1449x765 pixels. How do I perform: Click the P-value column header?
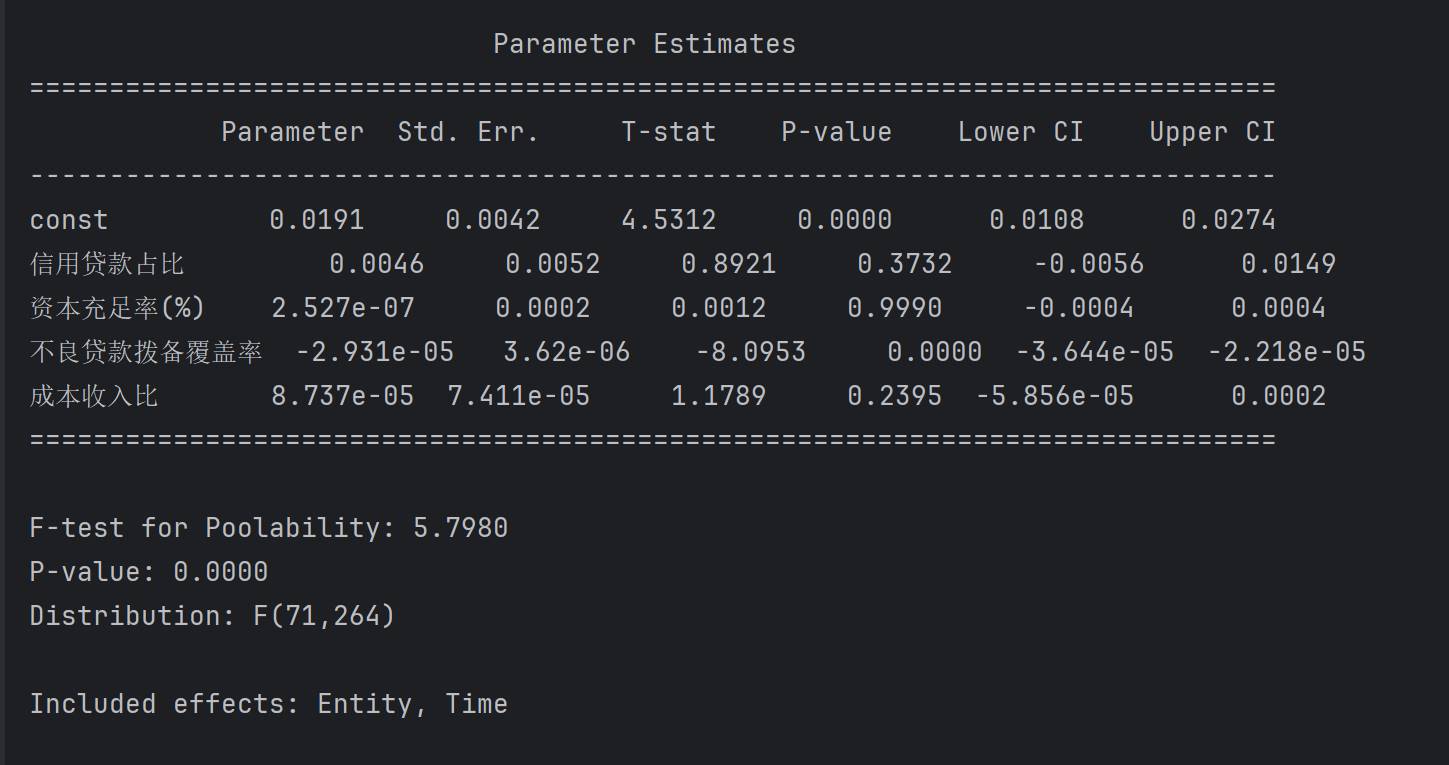coord(836,132)
